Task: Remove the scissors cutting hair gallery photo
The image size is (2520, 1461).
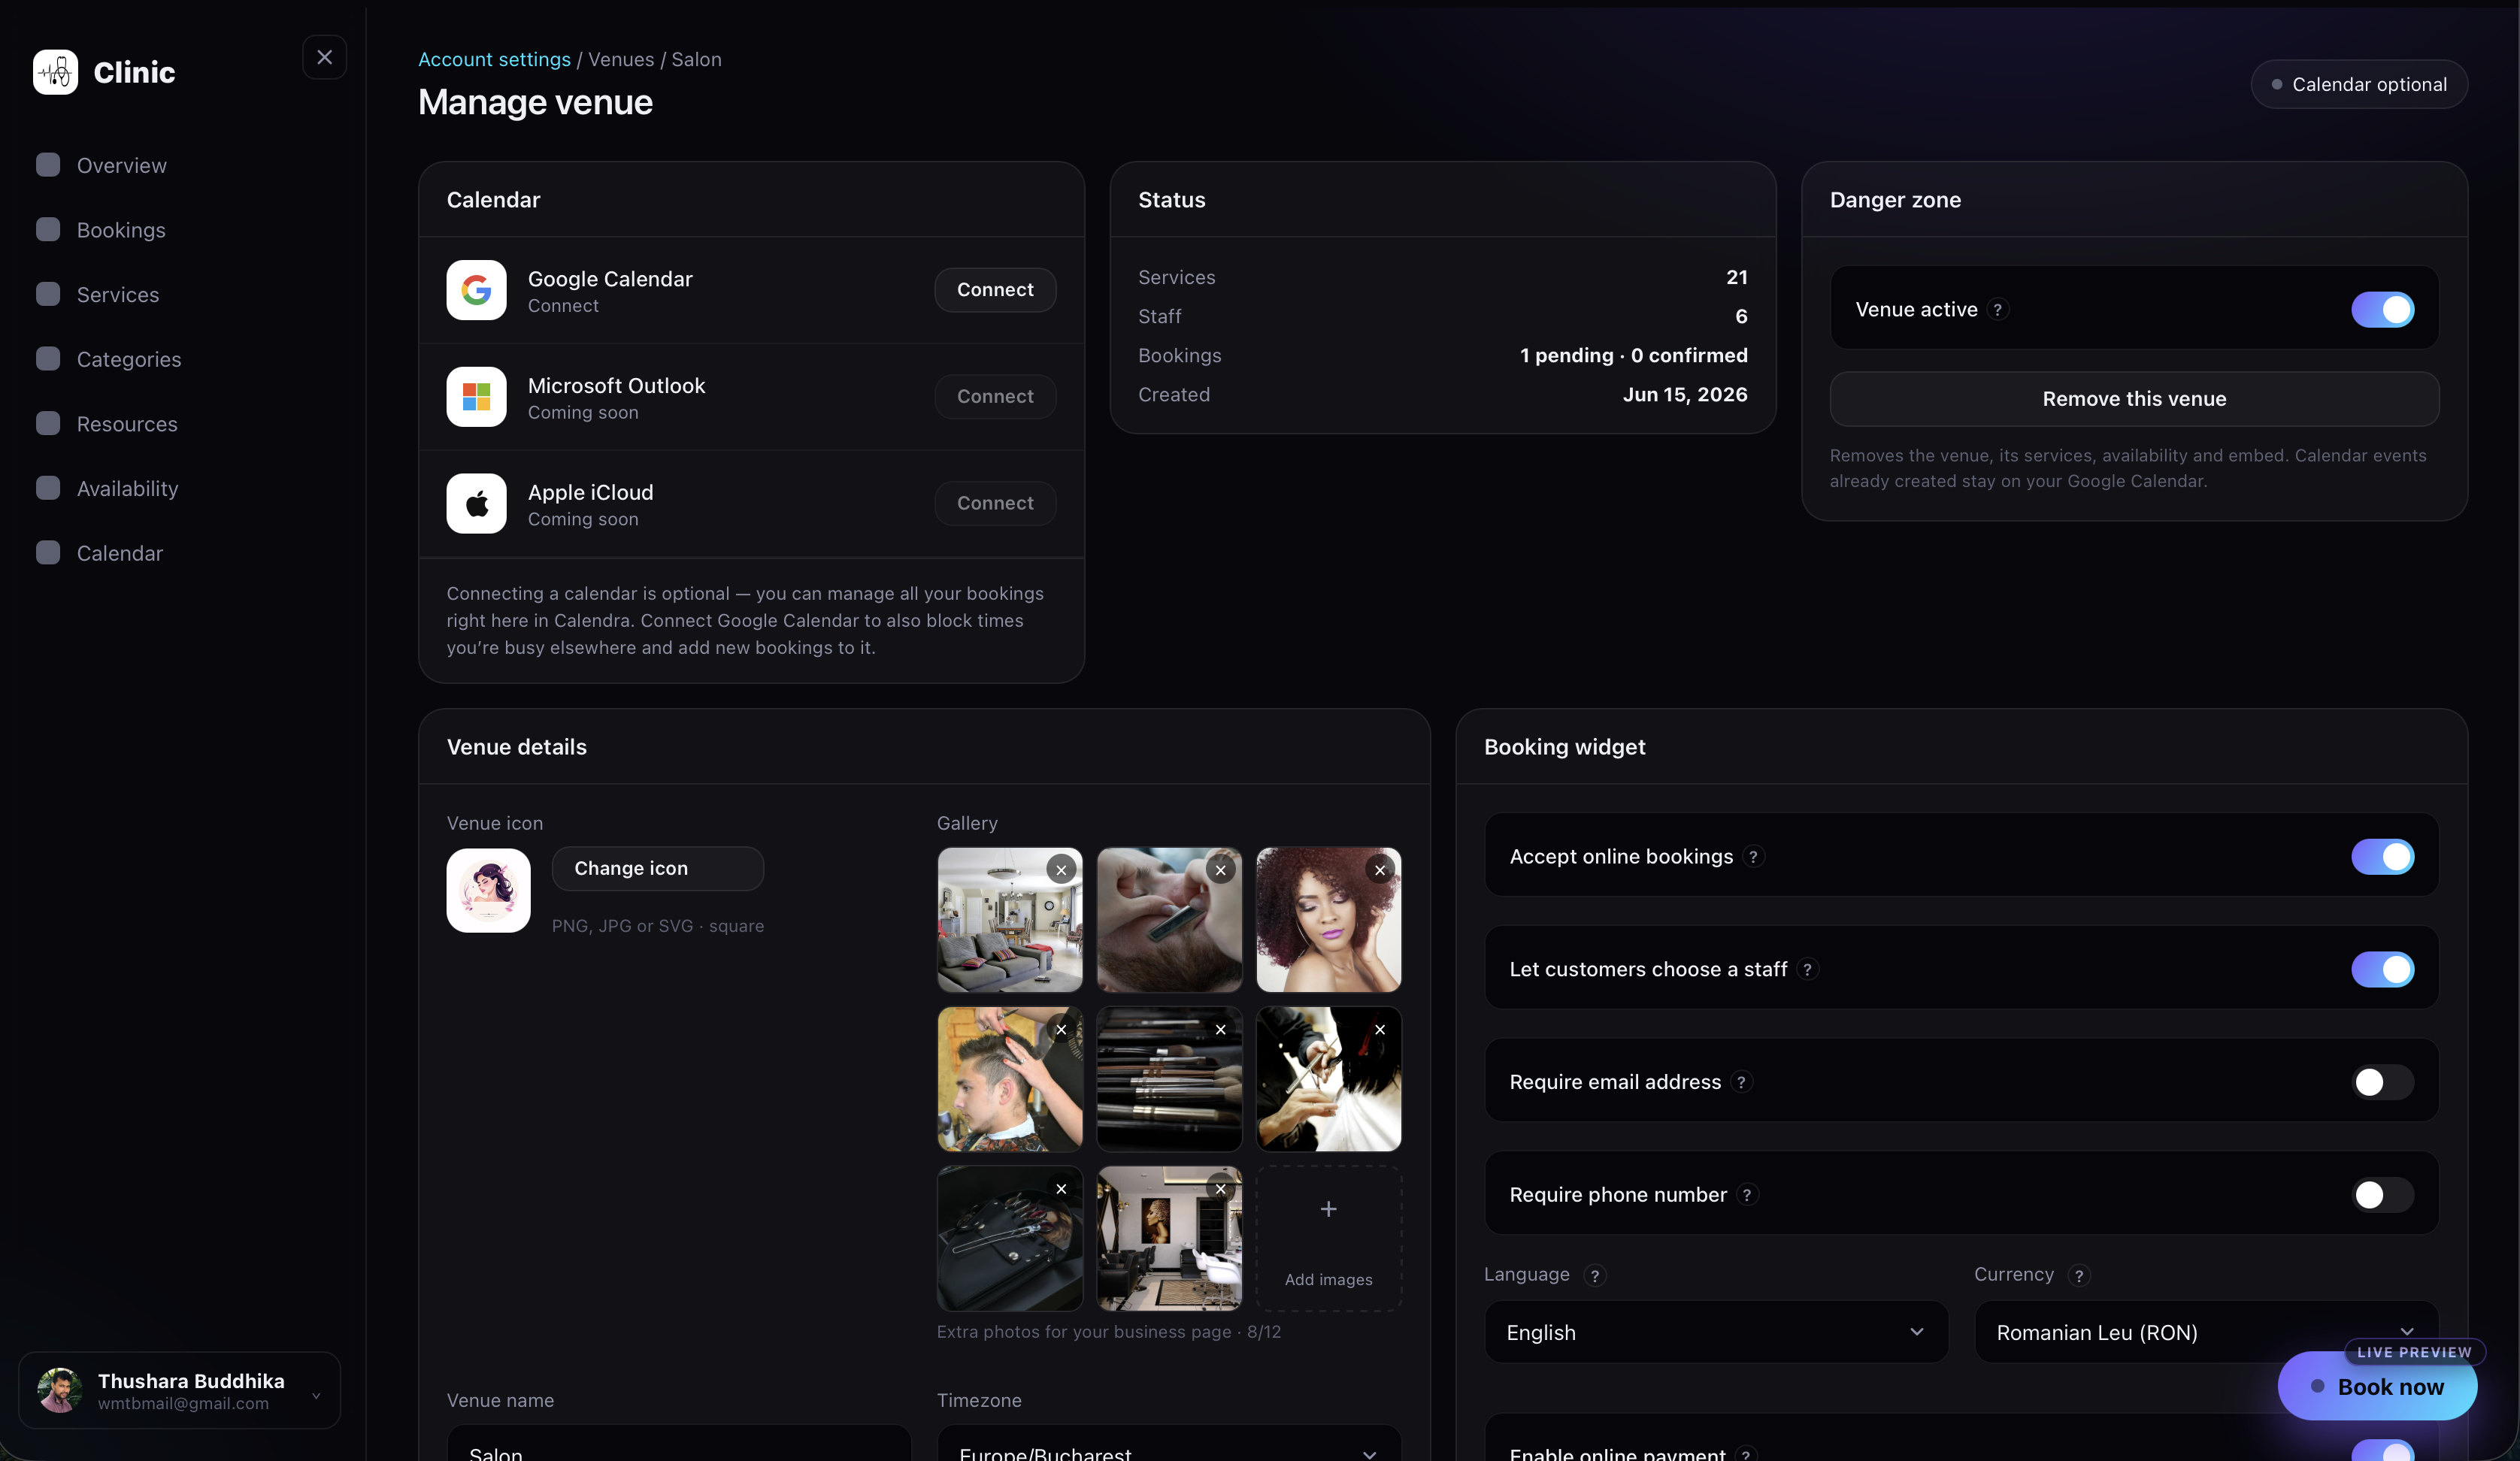Action: [x=1380, y=1029]
